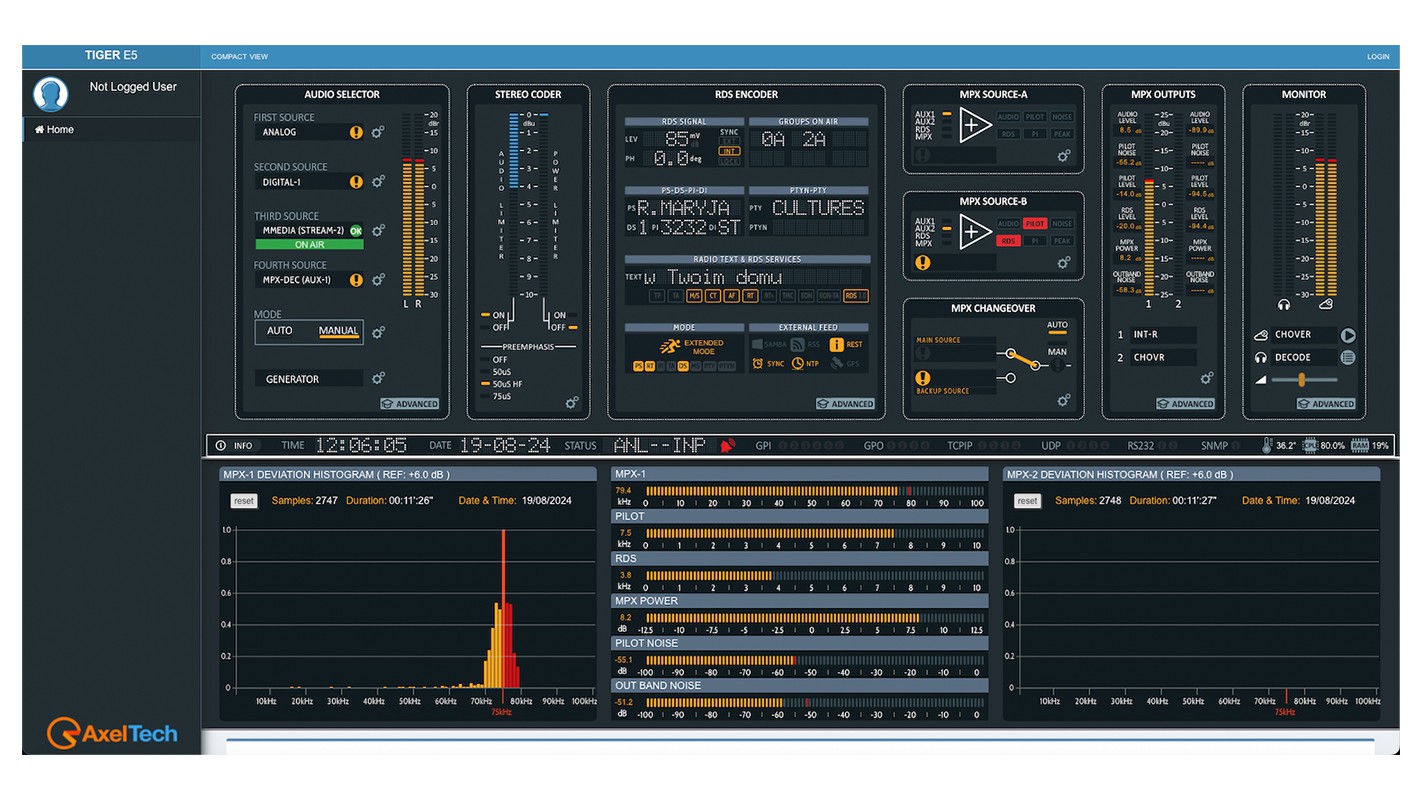
Task: Open Home in the sidebar
Action: (x=60, y=130)
